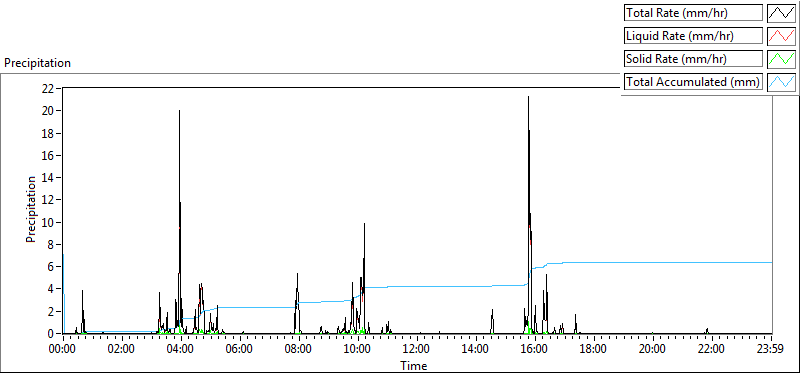Viewport: 800px width, 373px height.
Task: Click the black Total Rate line-style icon
Action: [x=781, y=13]
